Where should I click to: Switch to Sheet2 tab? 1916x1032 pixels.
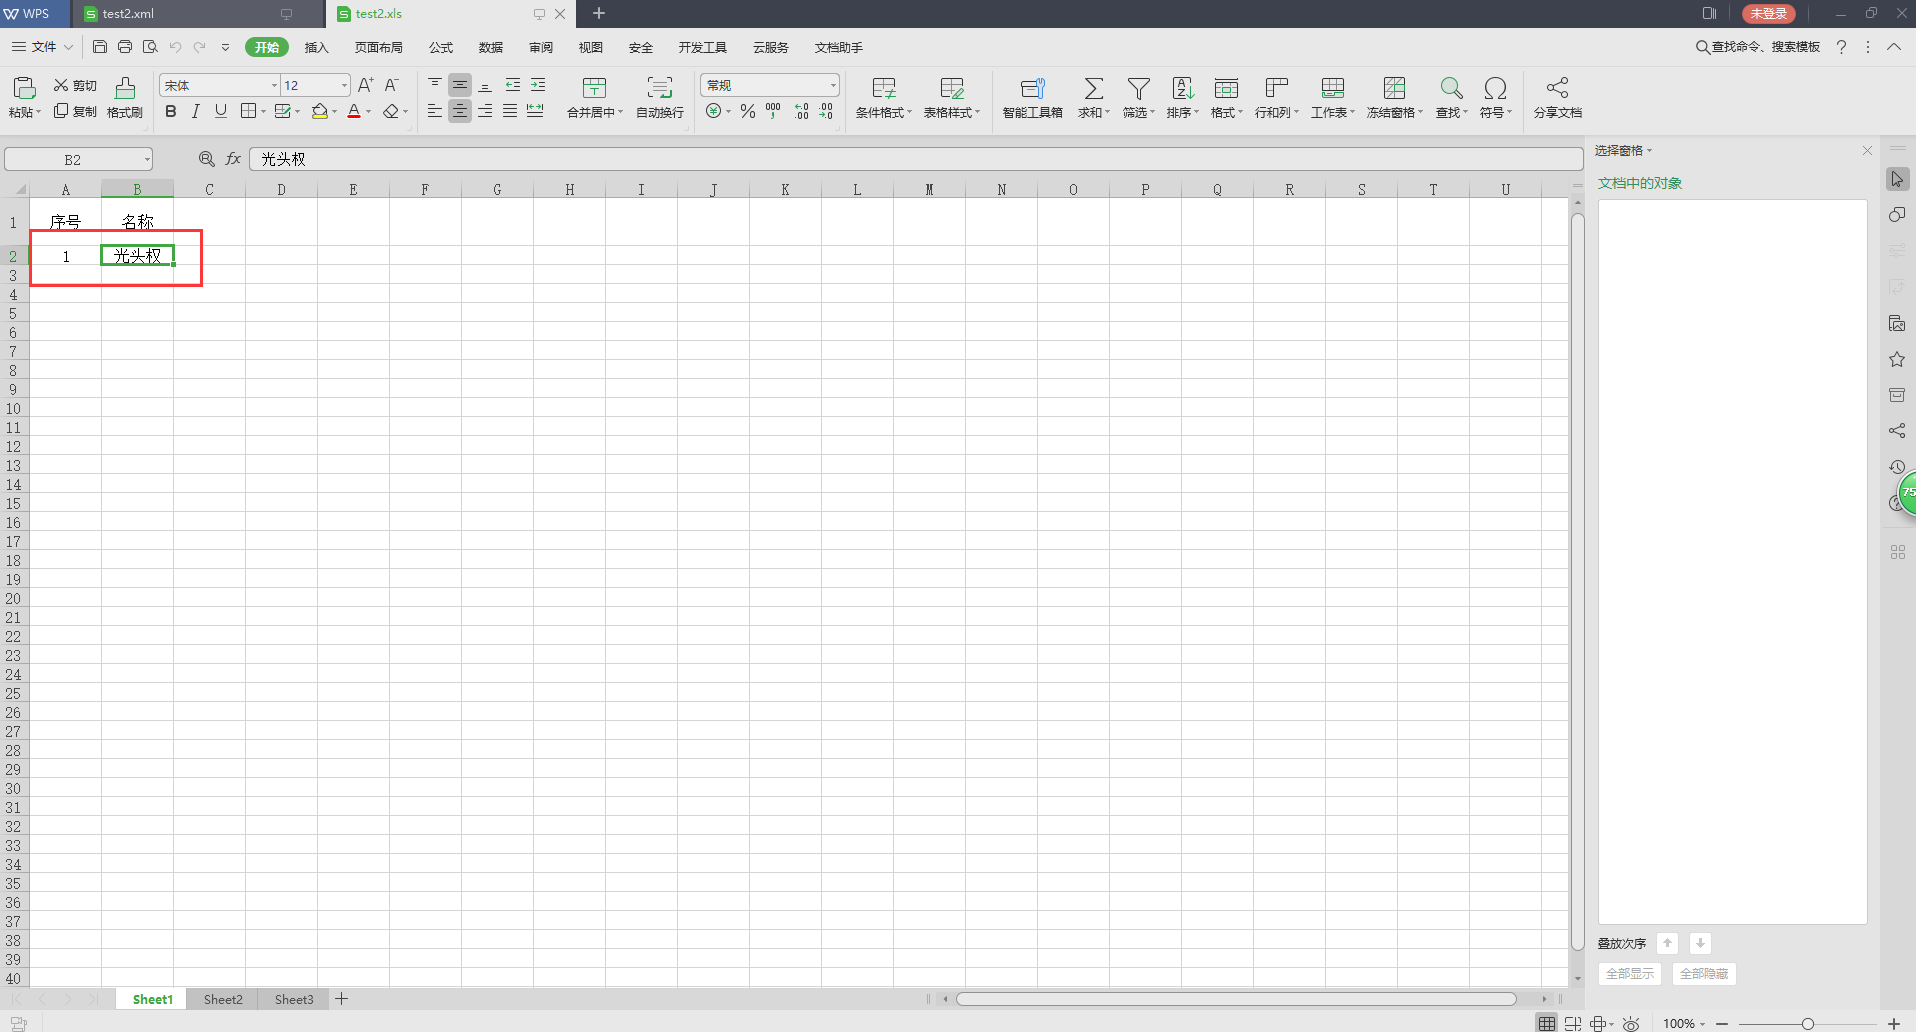click(223, 999)
